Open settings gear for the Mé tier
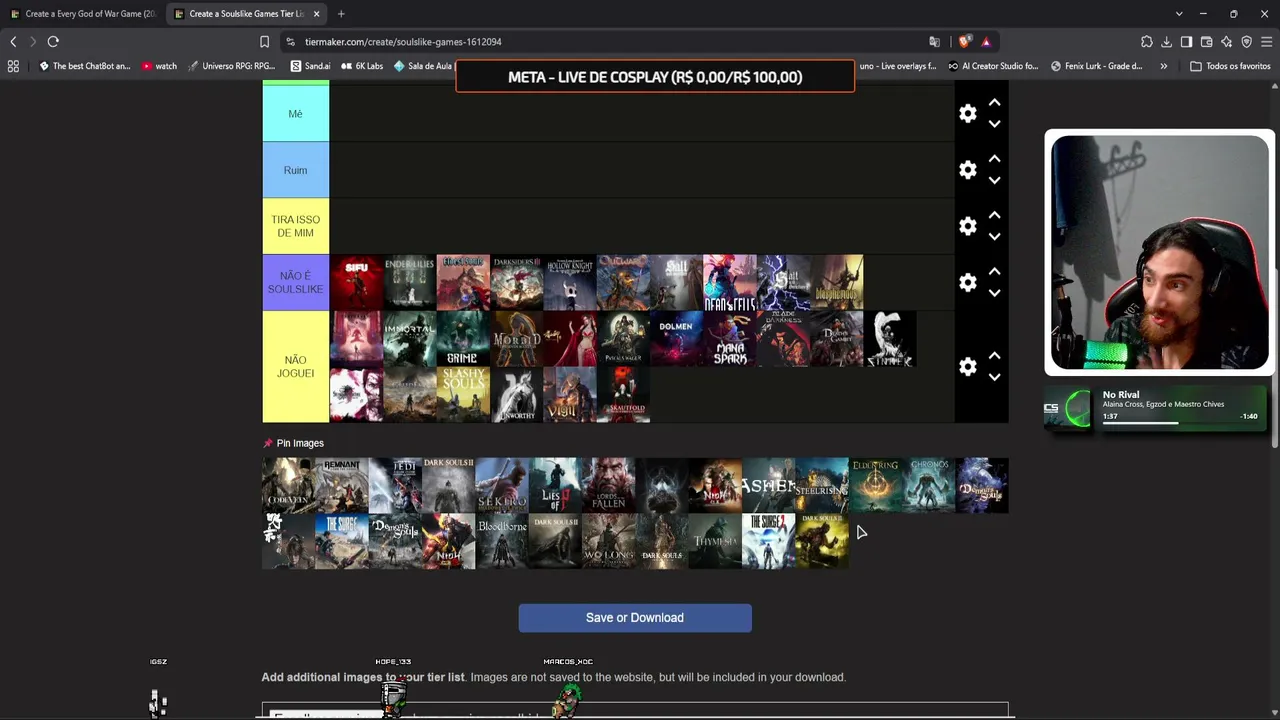The height and width of the screenshot is (720, 1280). coord(967,114)
